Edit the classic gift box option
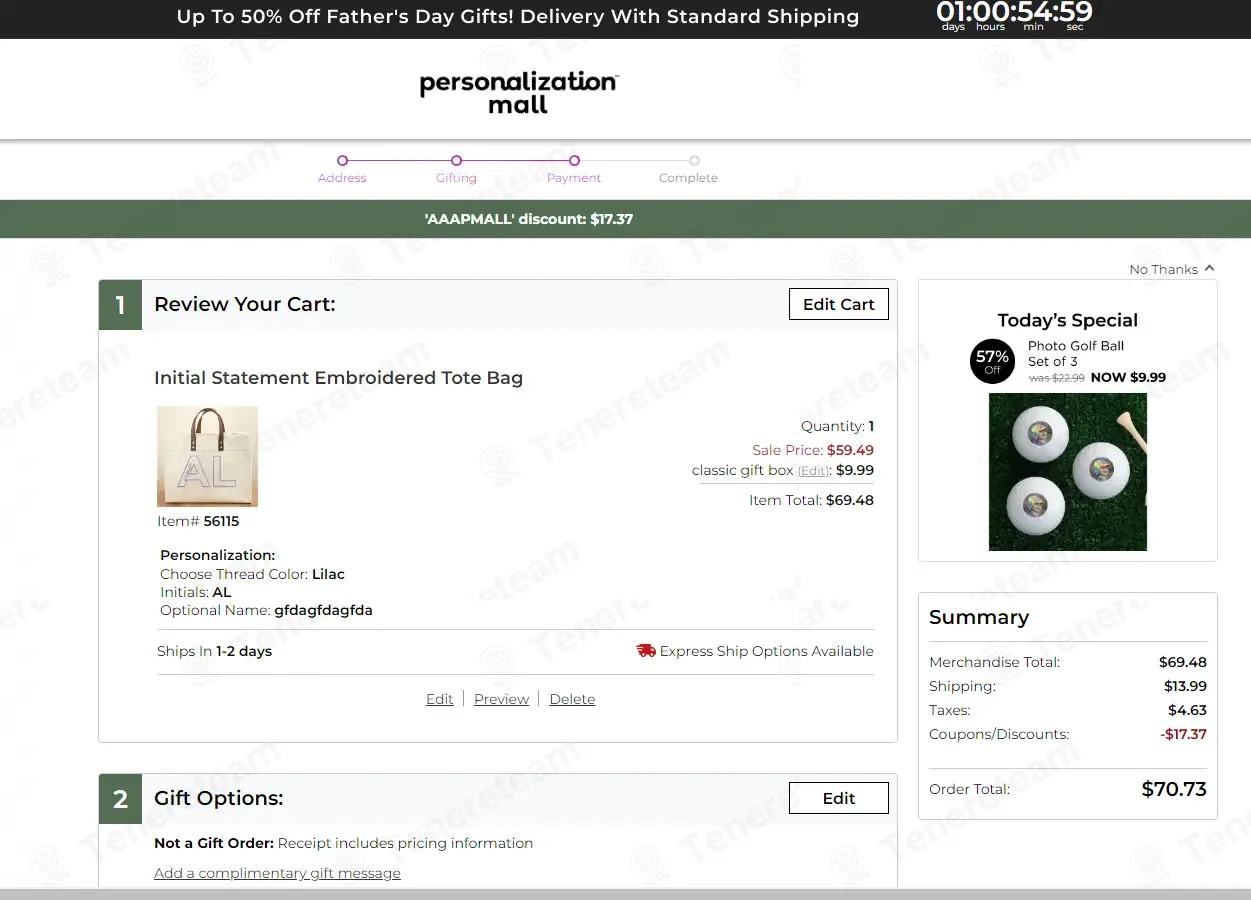 click(813, 471)
